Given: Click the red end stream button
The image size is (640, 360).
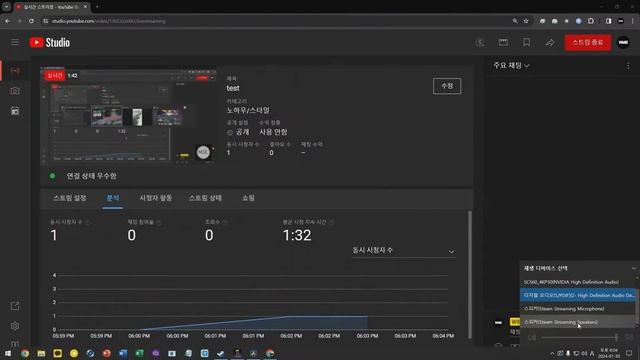Looking at the screenshot, I should (x=588, y=42).
